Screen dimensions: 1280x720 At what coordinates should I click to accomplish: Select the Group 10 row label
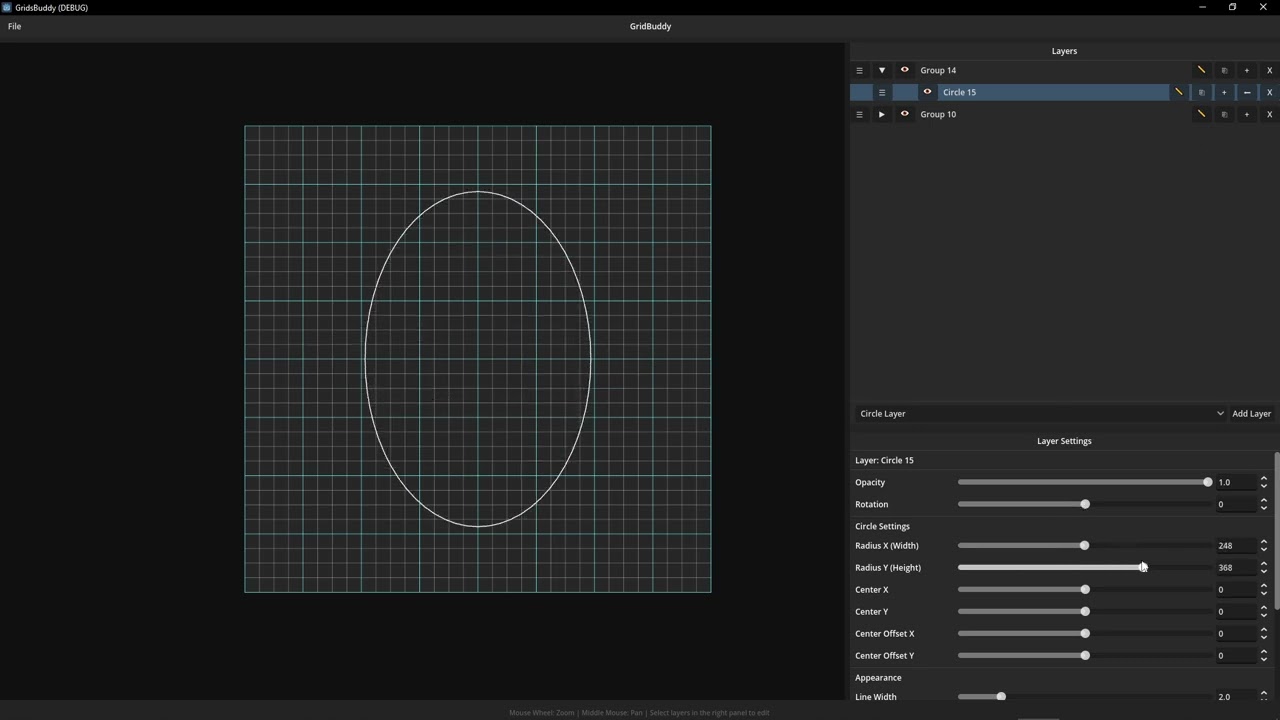tap(938, 114)
